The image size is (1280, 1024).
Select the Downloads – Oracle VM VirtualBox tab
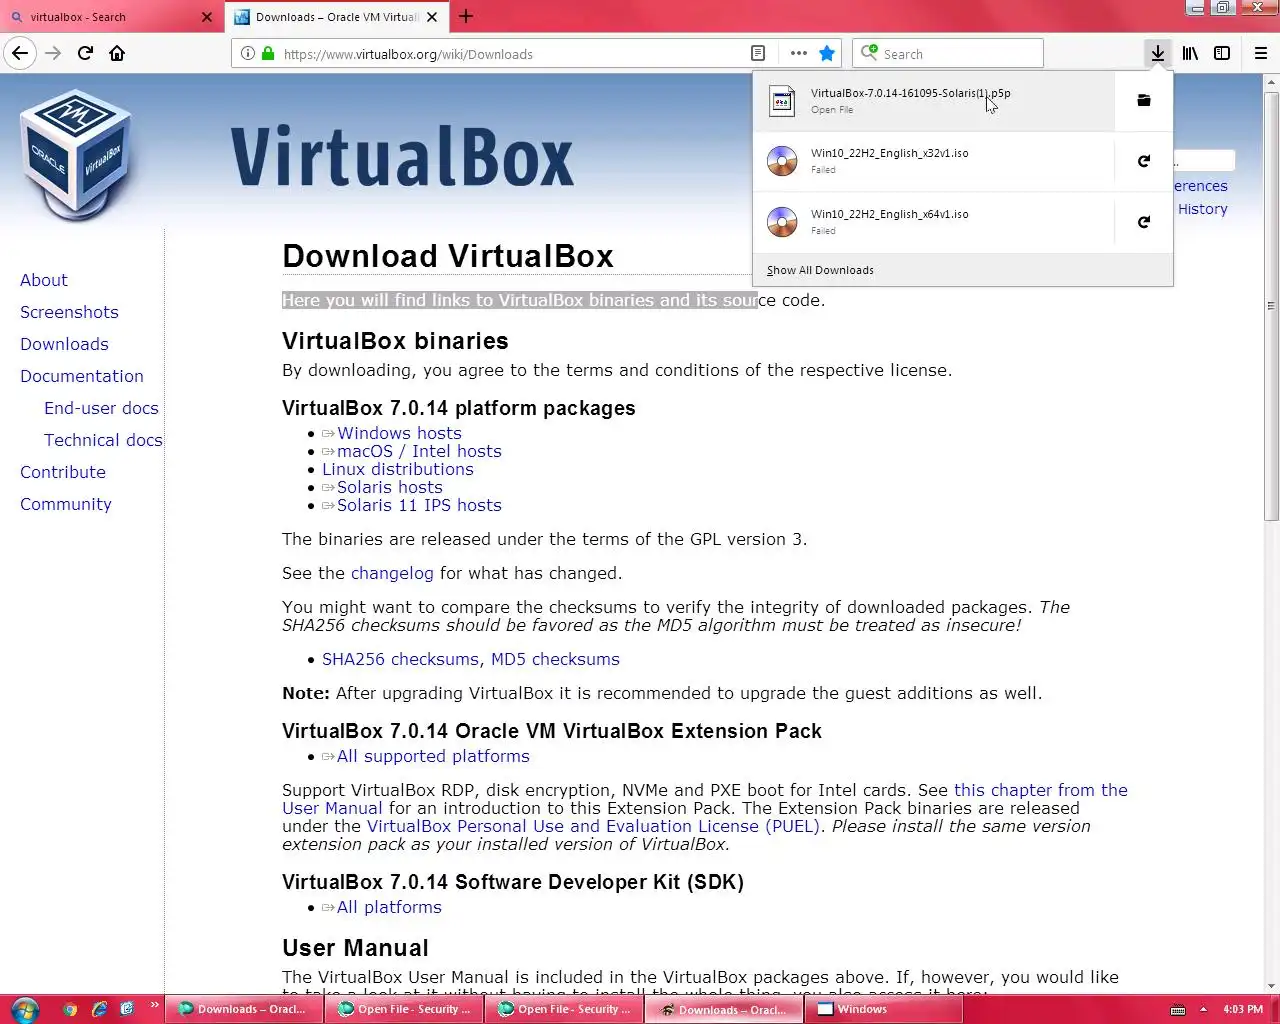(337, 17)
